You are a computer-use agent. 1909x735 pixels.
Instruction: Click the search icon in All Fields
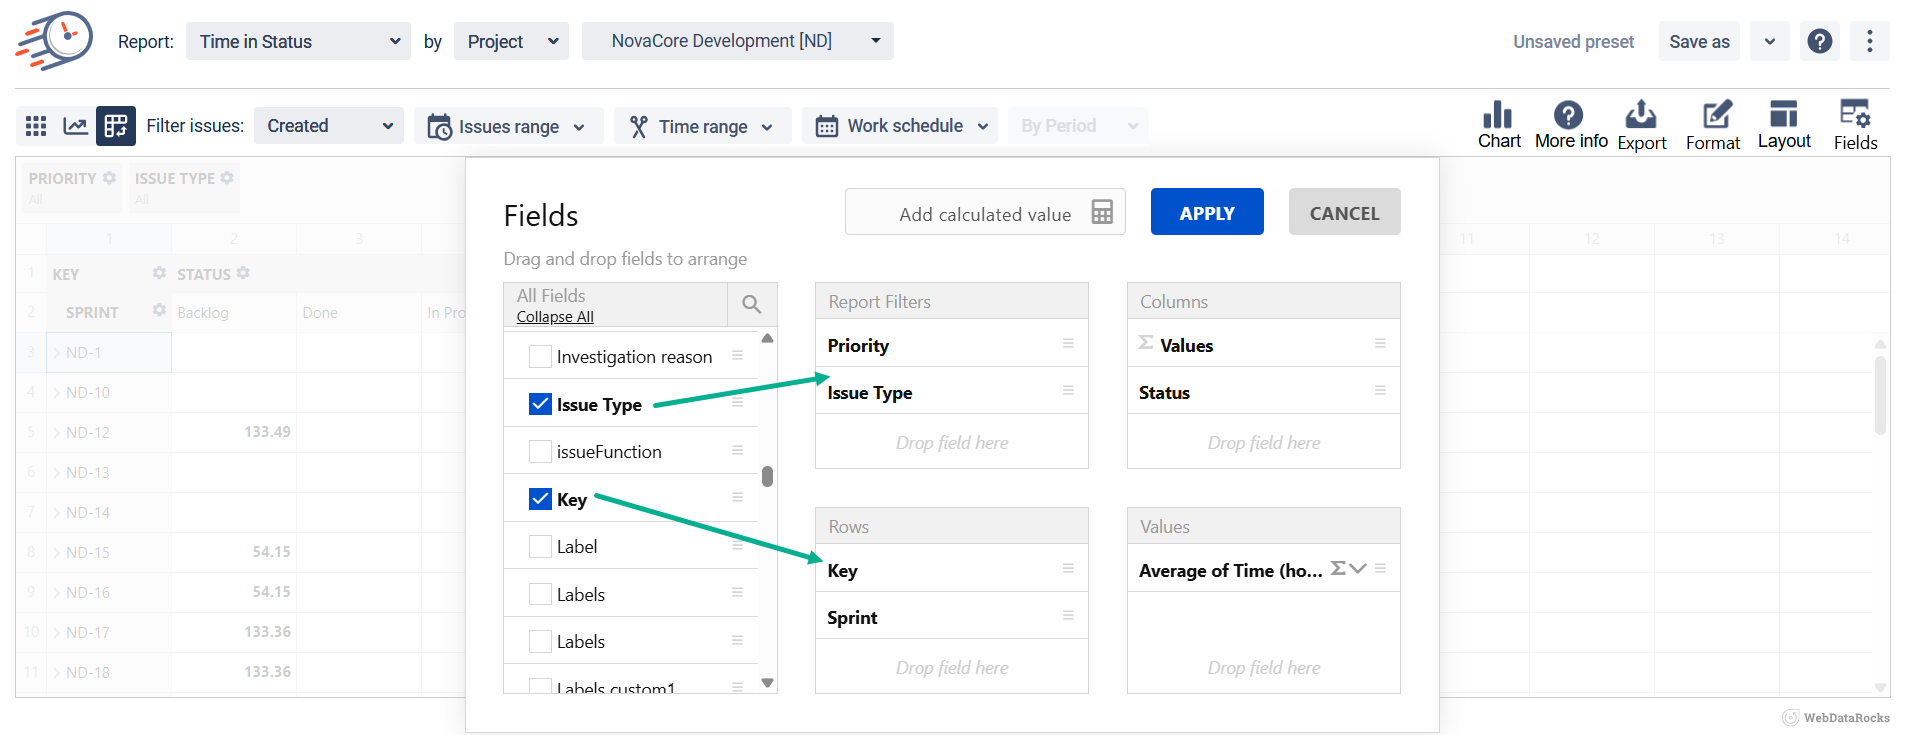click(x=752, y=304)
